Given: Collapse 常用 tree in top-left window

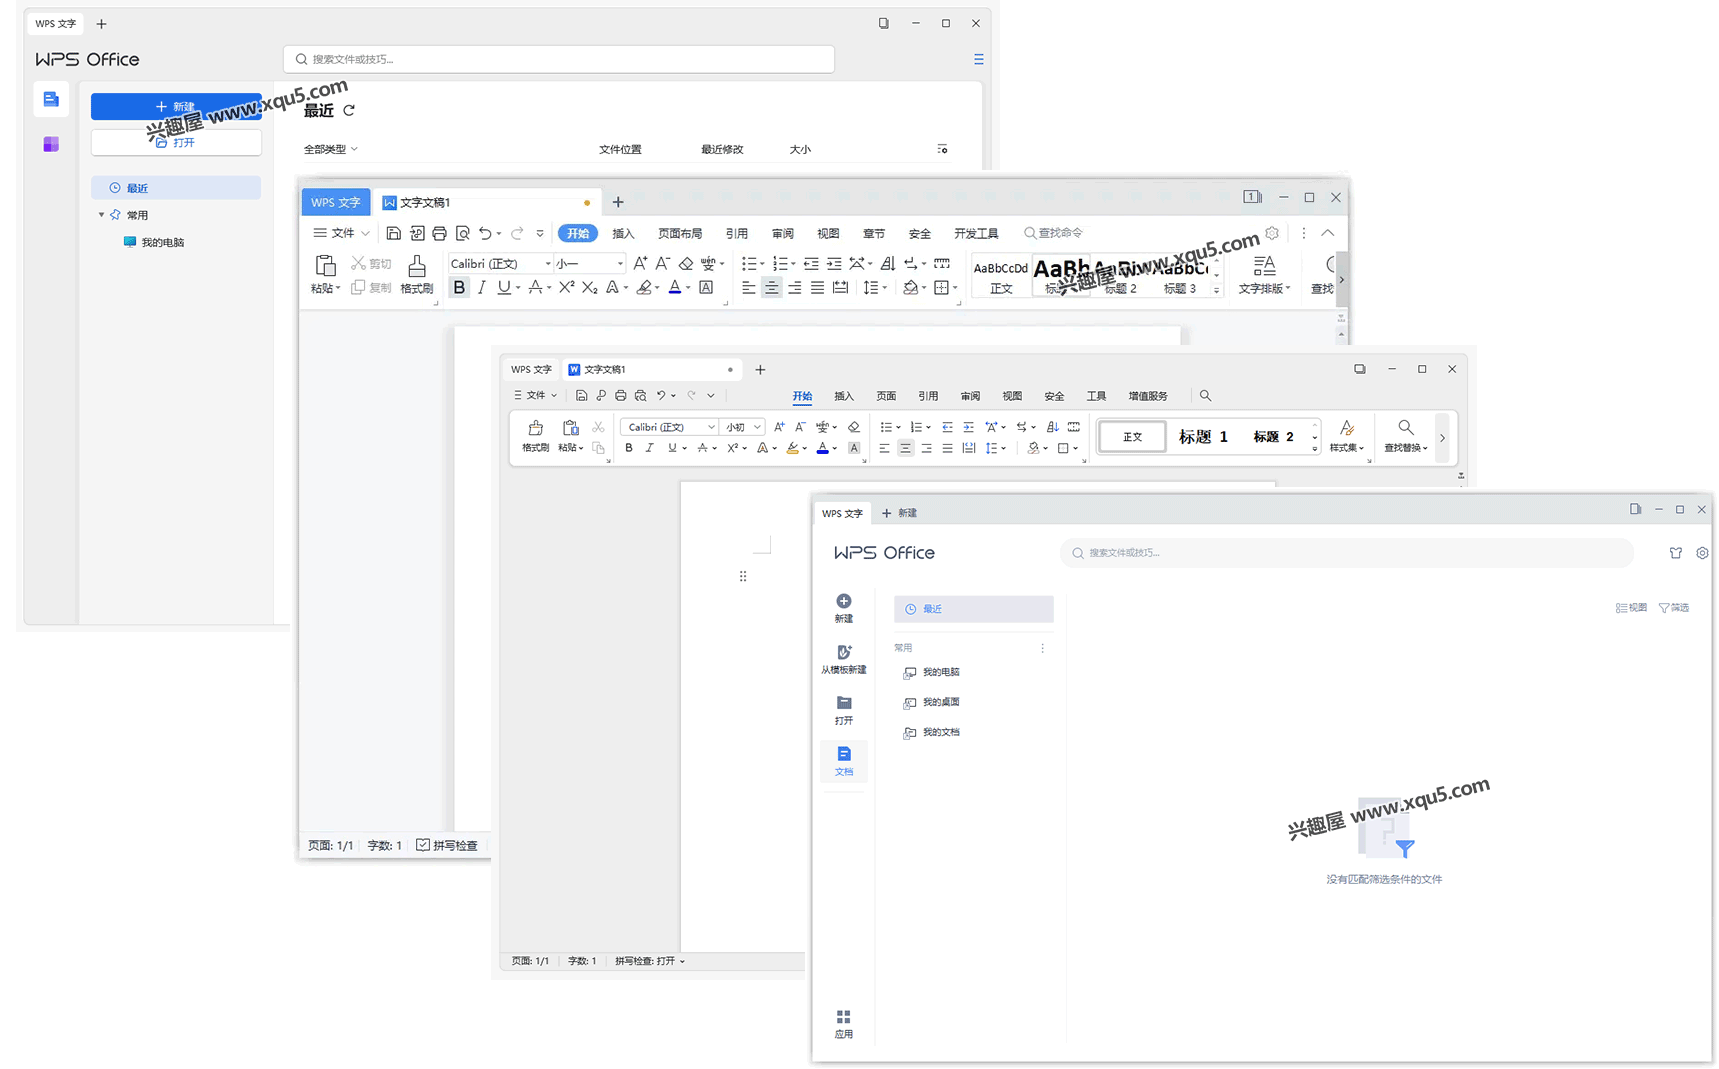Looking at the screenshot, I should coord(101,215).
